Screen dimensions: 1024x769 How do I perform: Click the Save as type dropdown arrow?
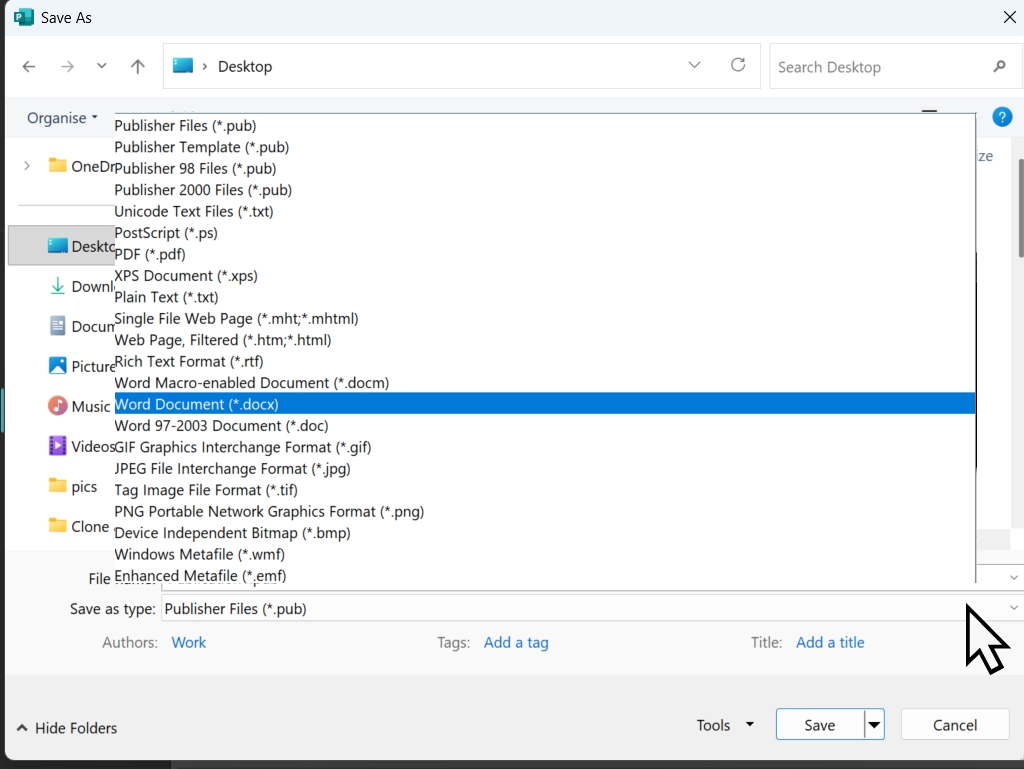[1014, 608]
